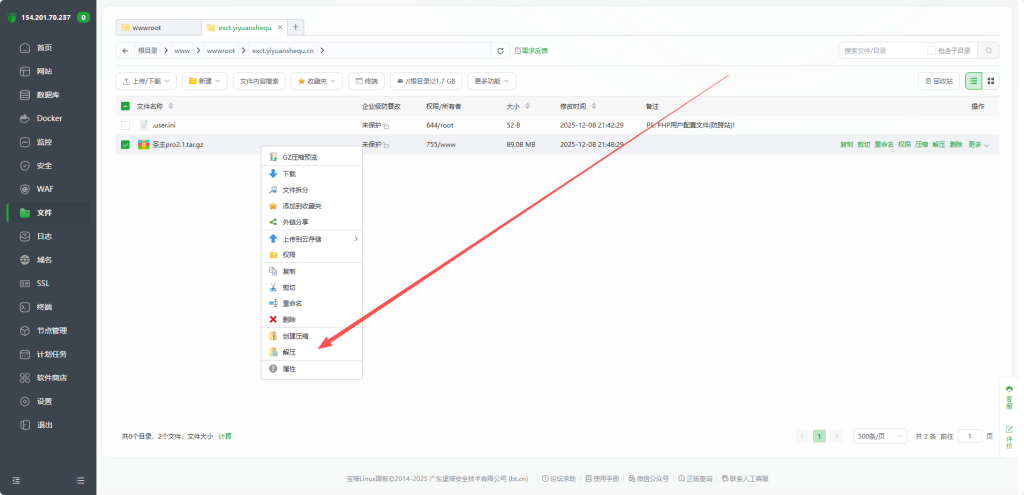Open the 500条/页 page size dropdown
The width and height of the screenshot is (1024, 495).
(880, 436)
